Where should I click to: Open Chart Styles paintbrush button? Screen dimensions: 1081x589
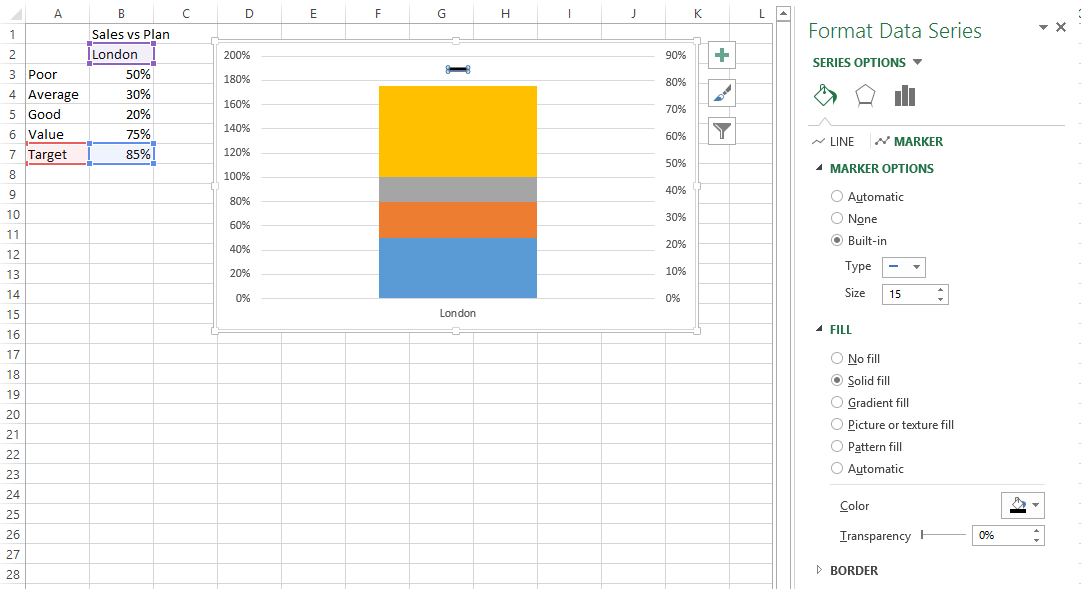[x=722, y=93]
